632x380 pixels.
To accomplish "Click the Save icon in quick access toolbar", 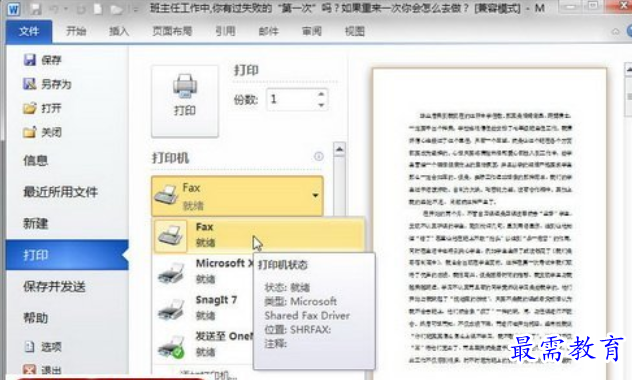I will coord(37,8).
